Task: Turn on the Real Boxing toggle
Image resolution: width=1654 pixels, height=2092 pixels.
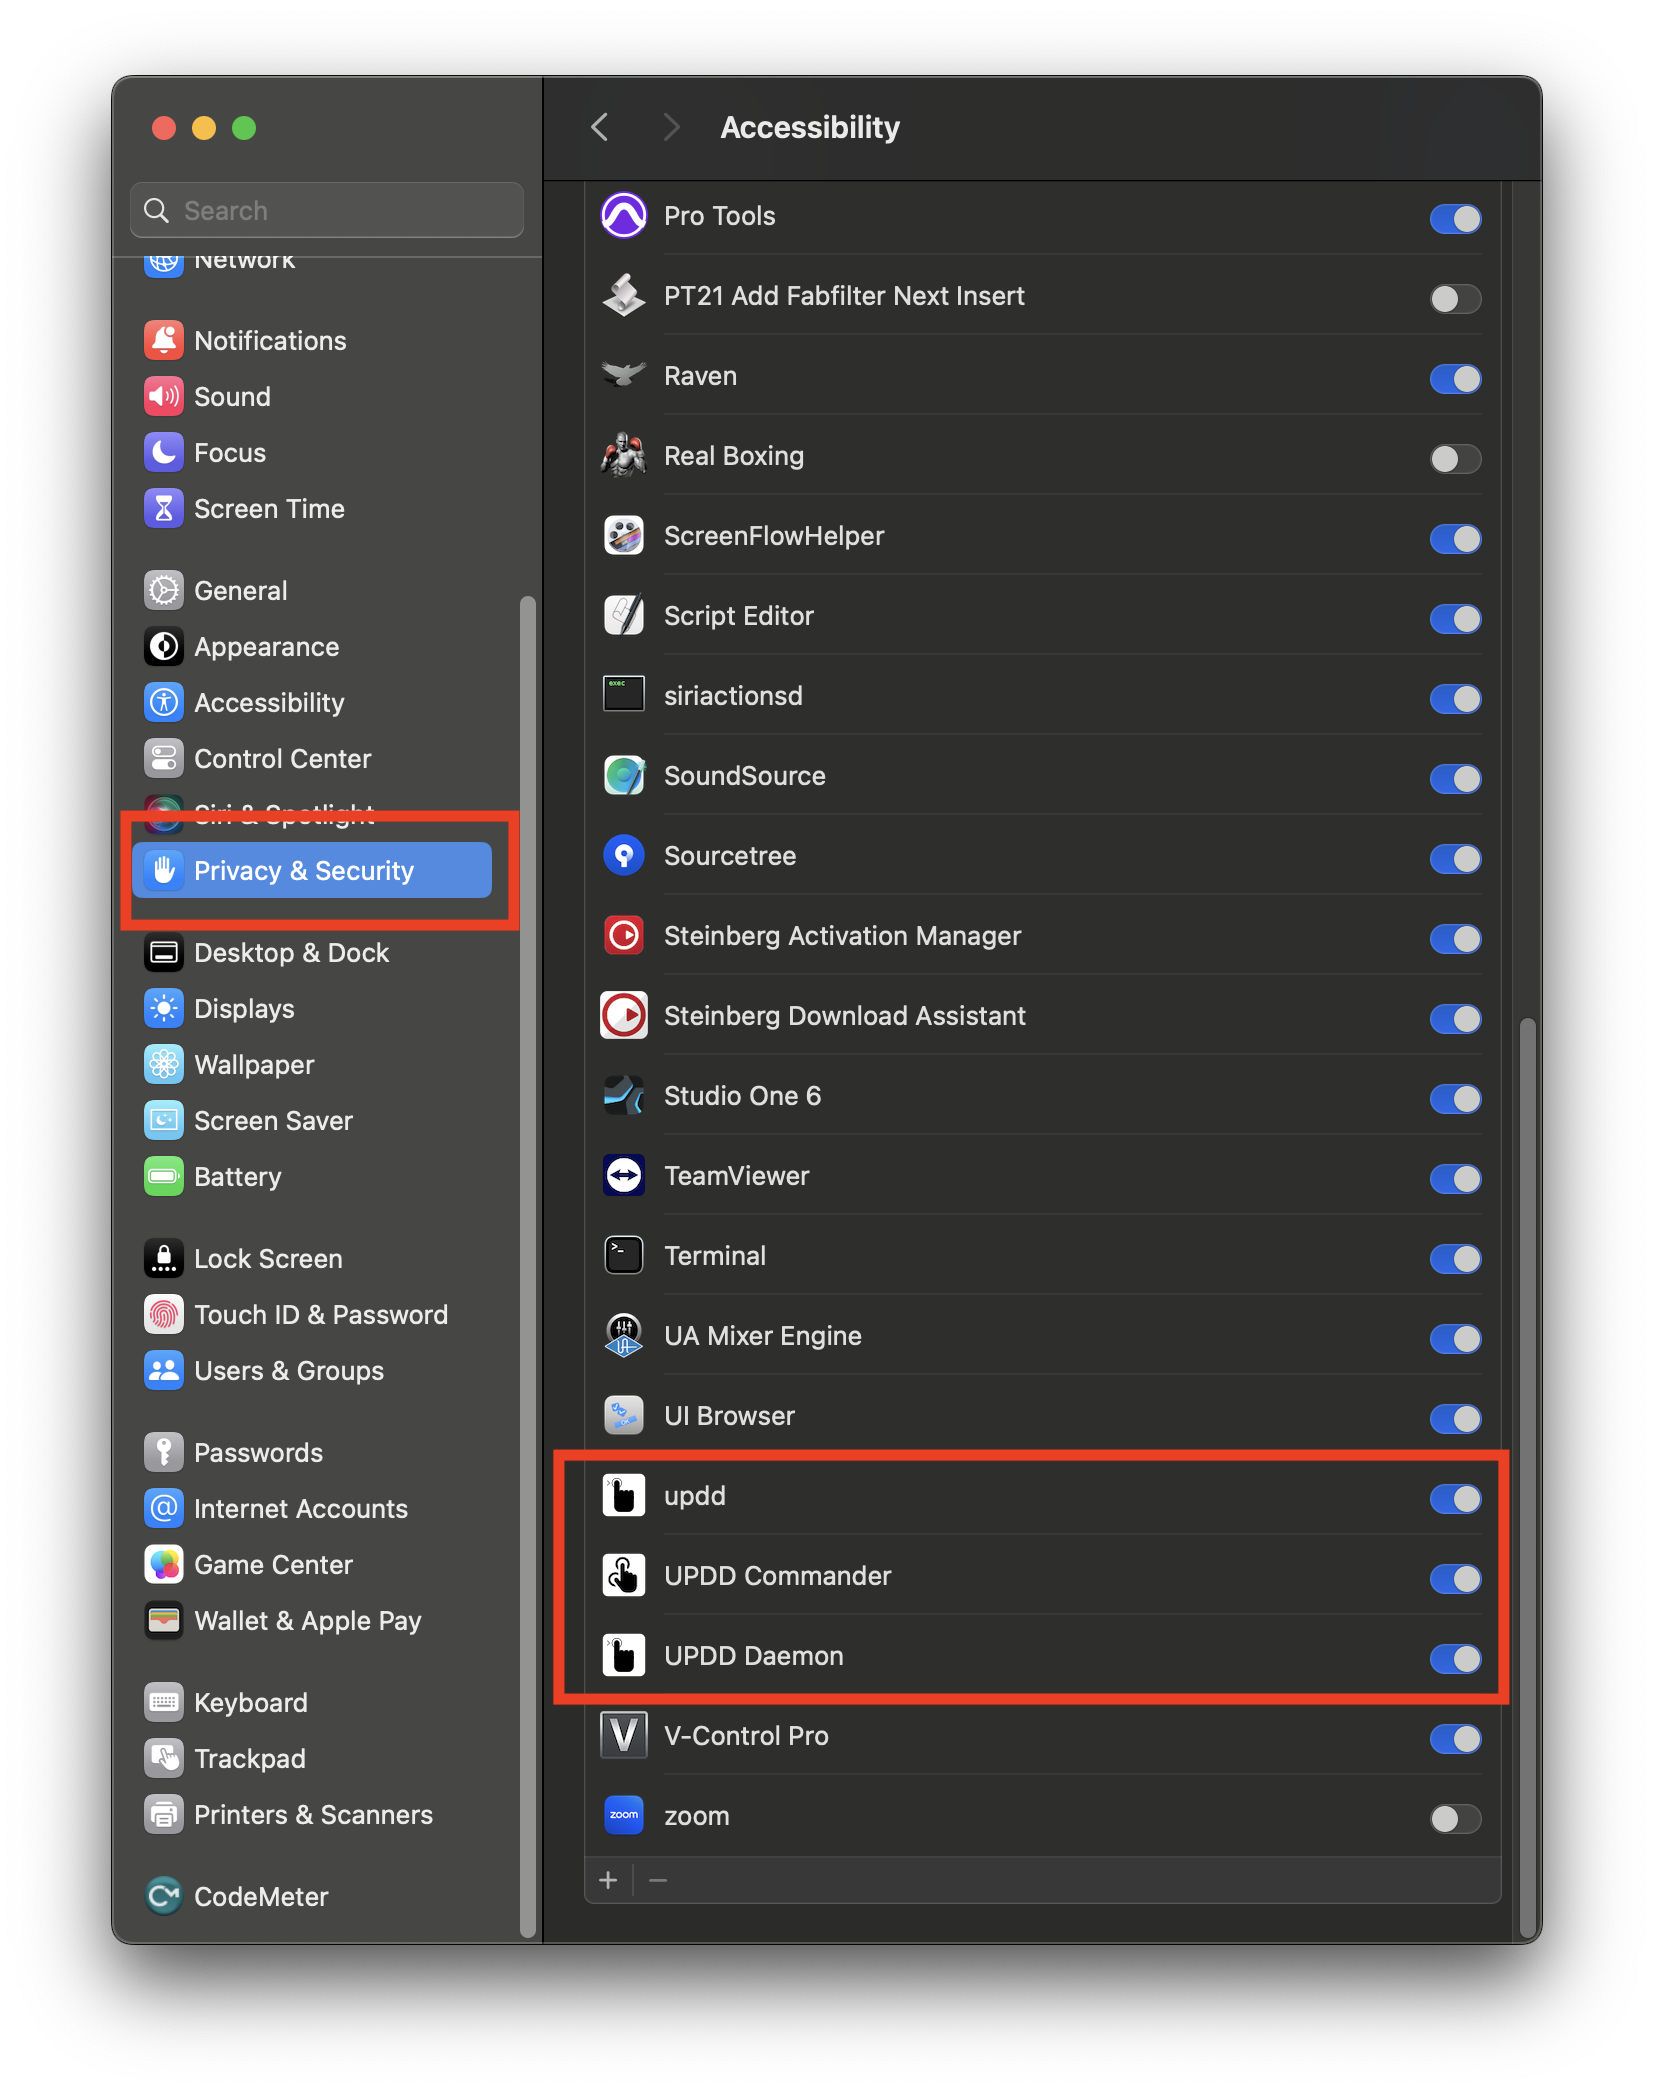Action: (1455, 458)
